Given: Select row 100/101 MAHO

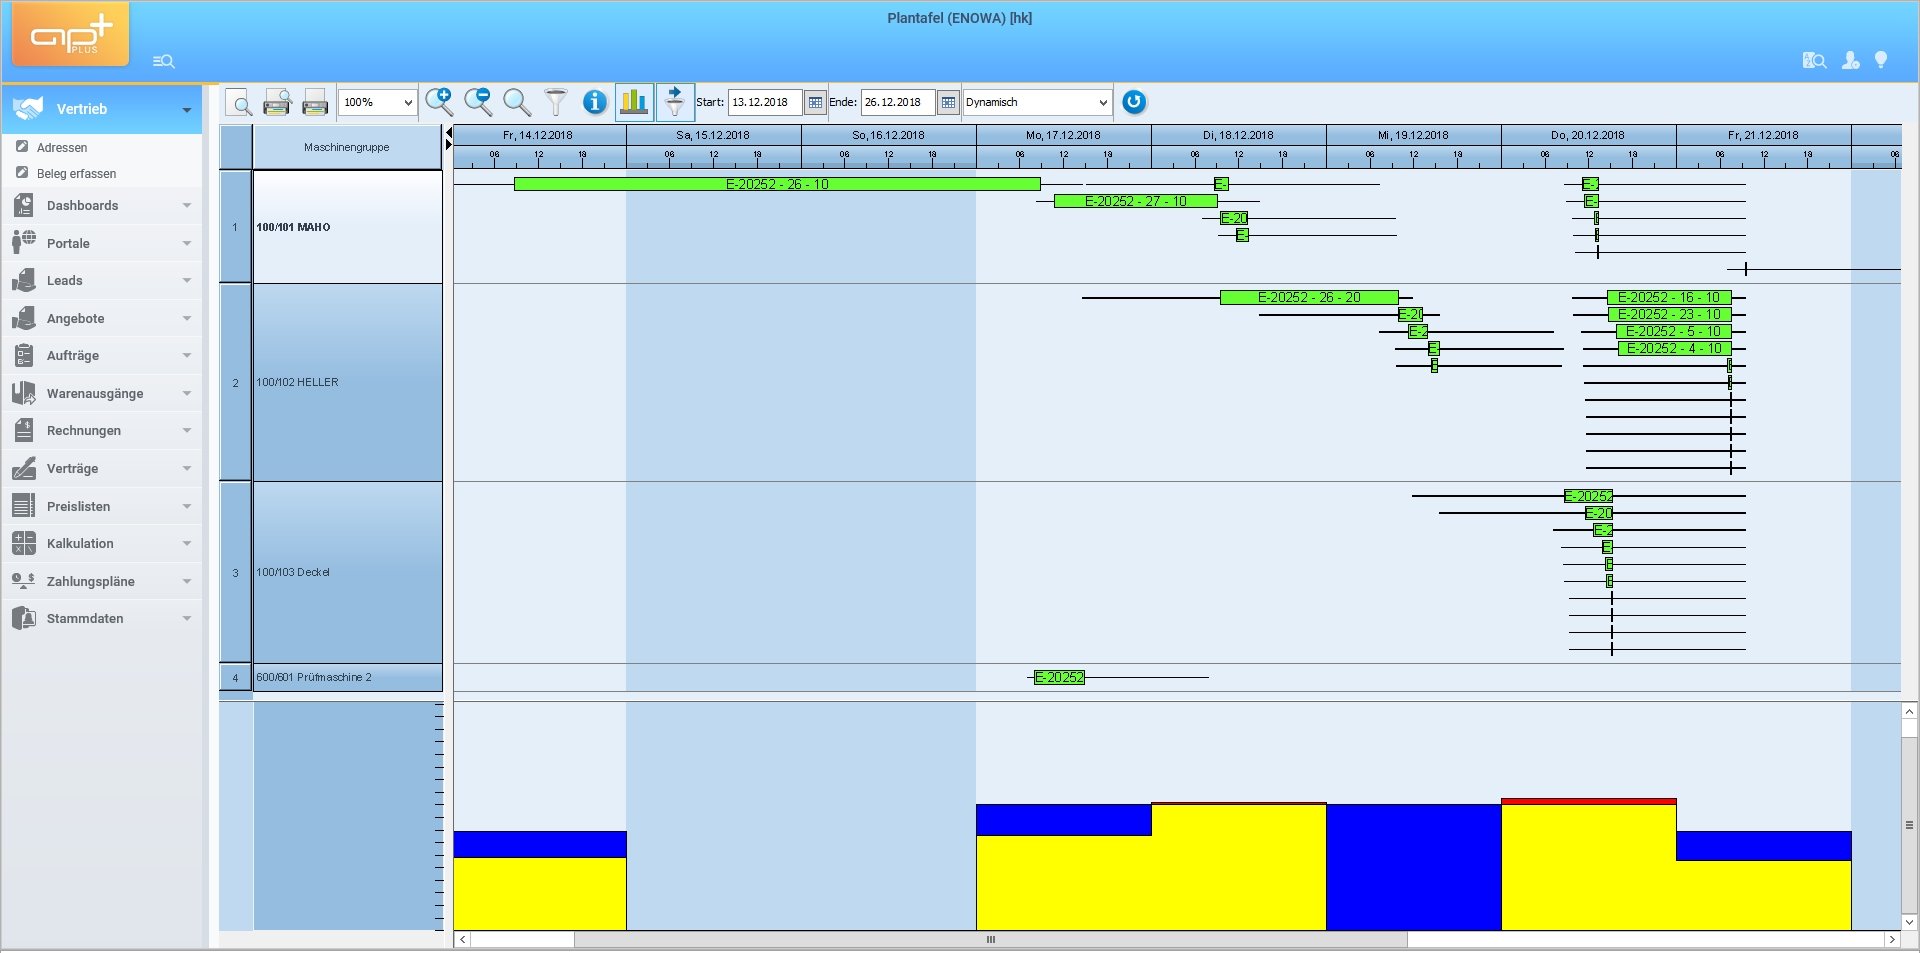Looking at the screenshot, I should point(347,227).
